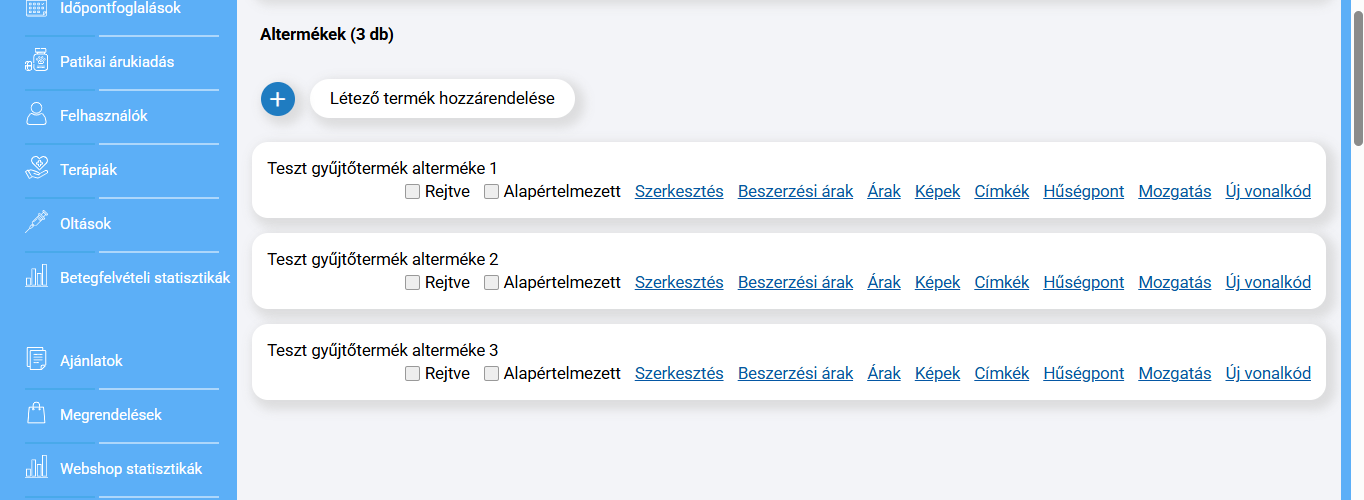Click Létező termék hozzárendelése button
The width and height of the screenshot is (1364, 500).
[x=442, y=99]
